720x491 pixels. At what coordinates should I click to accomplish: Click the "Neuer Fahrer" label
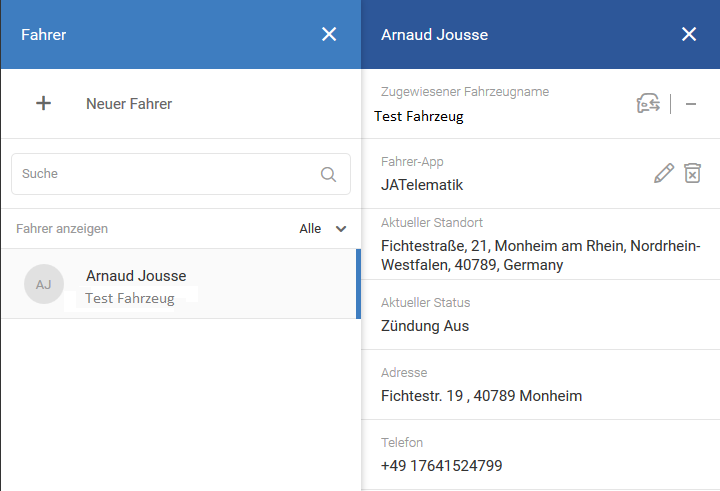[129, 104]
